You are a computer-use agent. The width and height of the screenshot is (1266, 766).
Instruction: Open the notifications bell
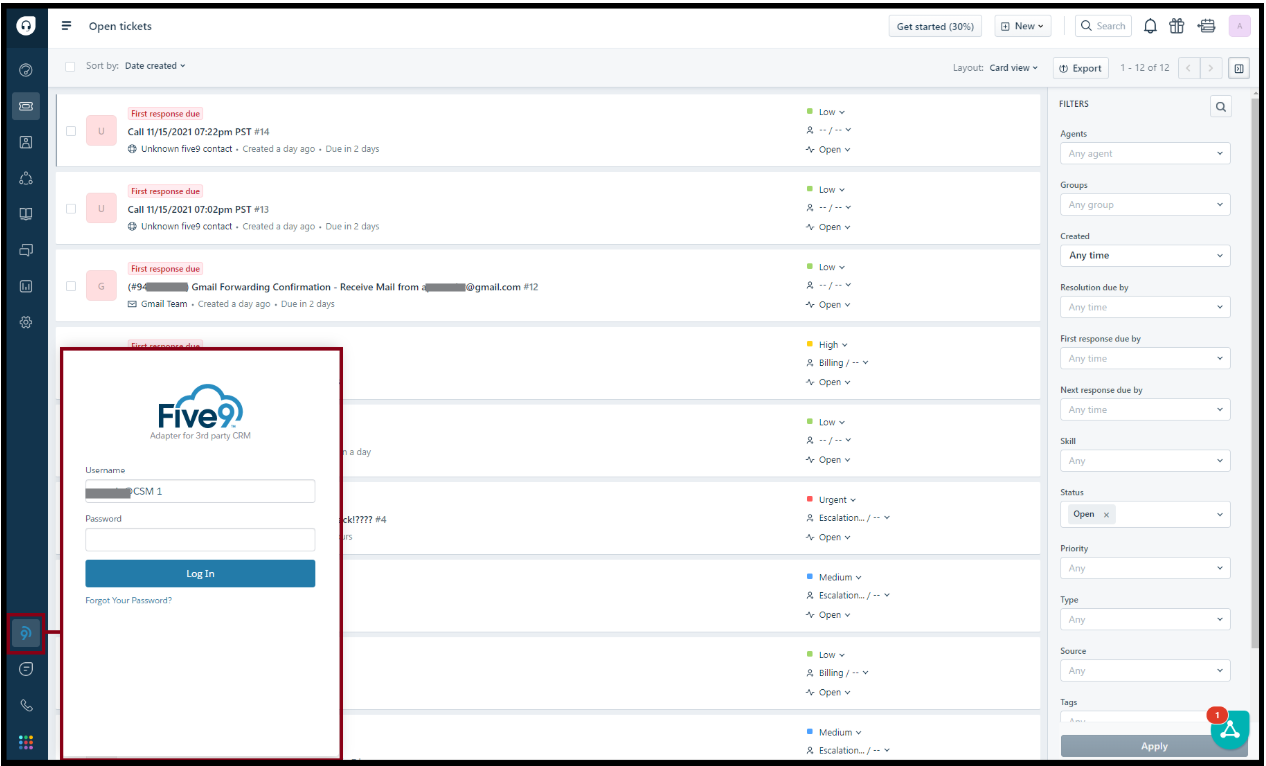(x=1150, y=26)
